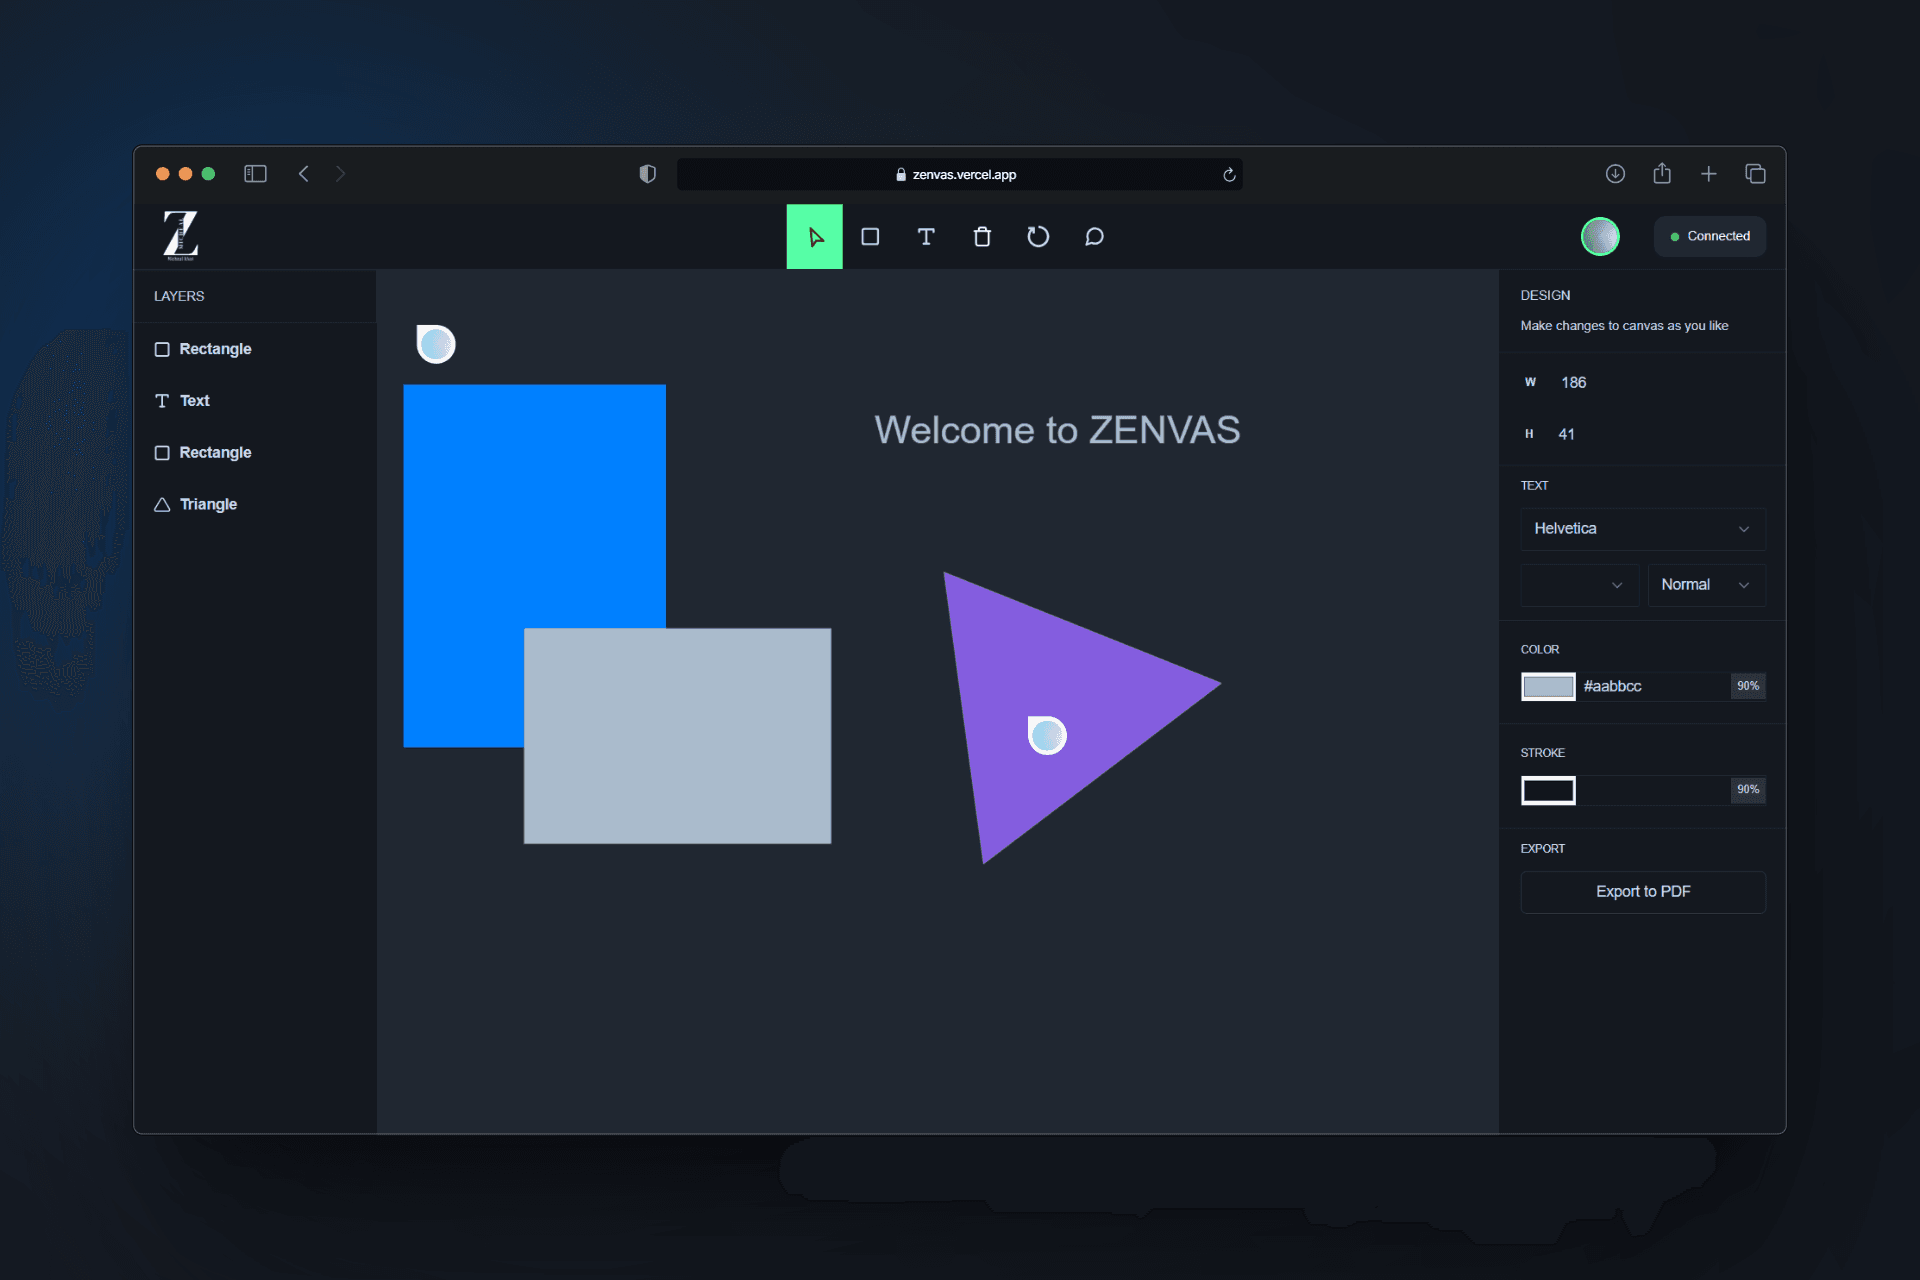Click the browser share icon

click(1662, 173)
